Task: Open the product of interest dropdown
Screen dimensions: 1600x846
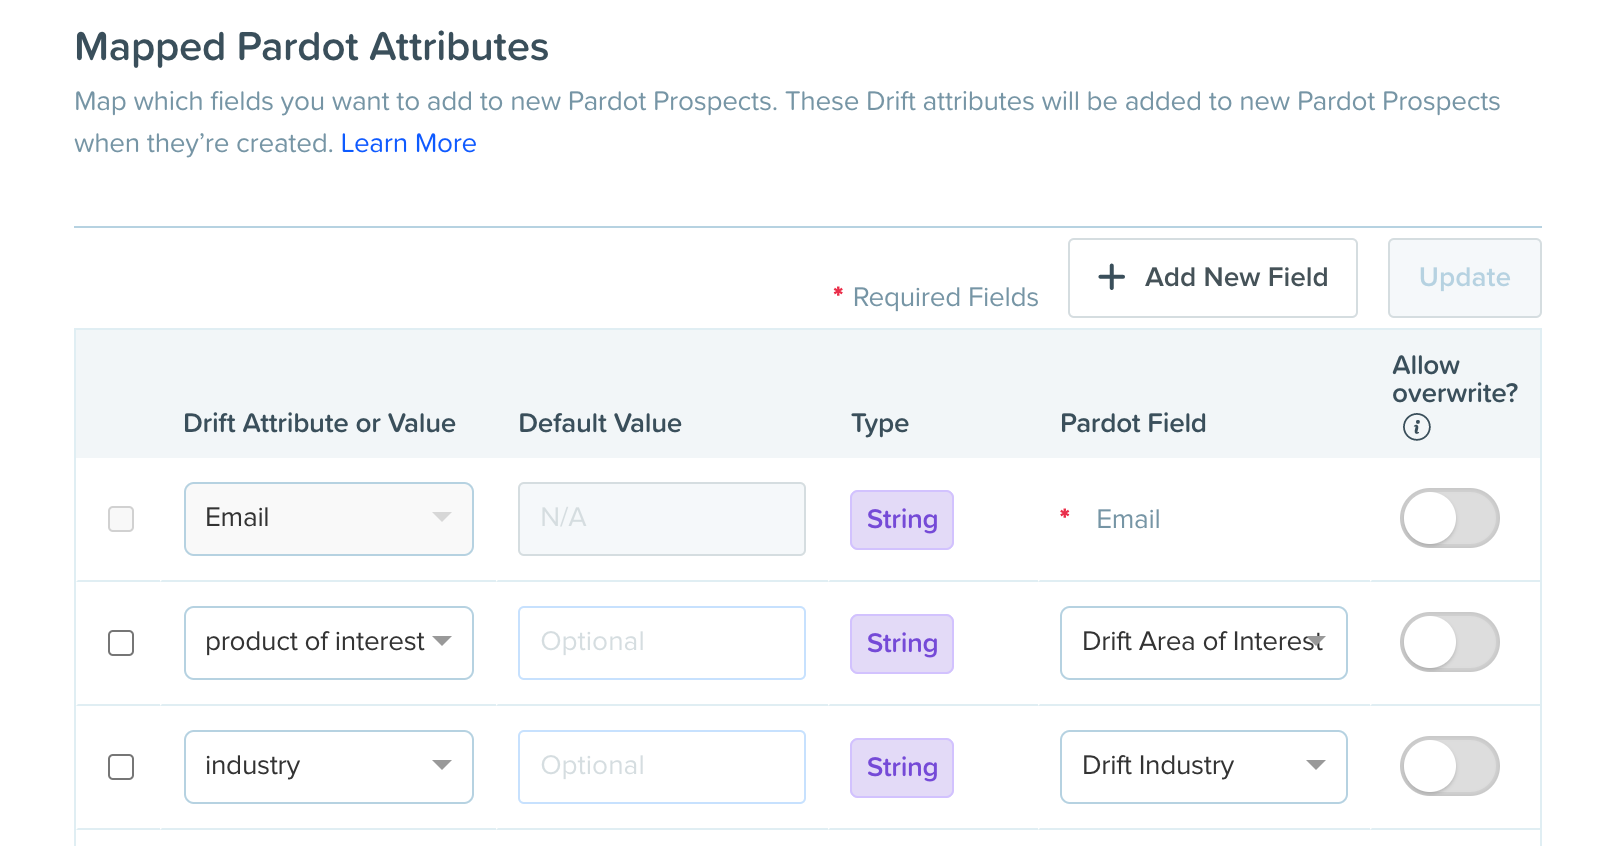Action: click(x=329, y=643)
